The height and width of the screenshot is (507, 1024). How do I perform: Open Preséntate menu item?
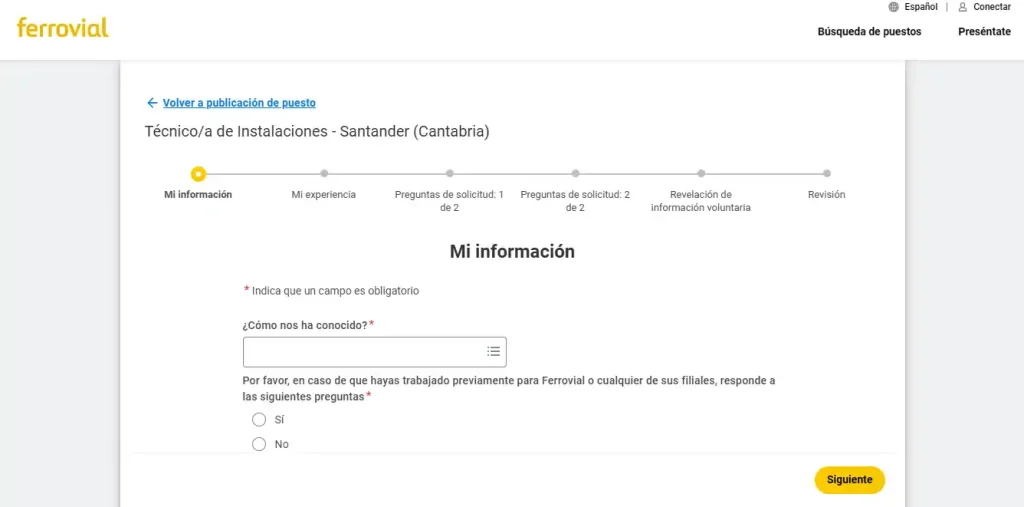tap(984, 31)
